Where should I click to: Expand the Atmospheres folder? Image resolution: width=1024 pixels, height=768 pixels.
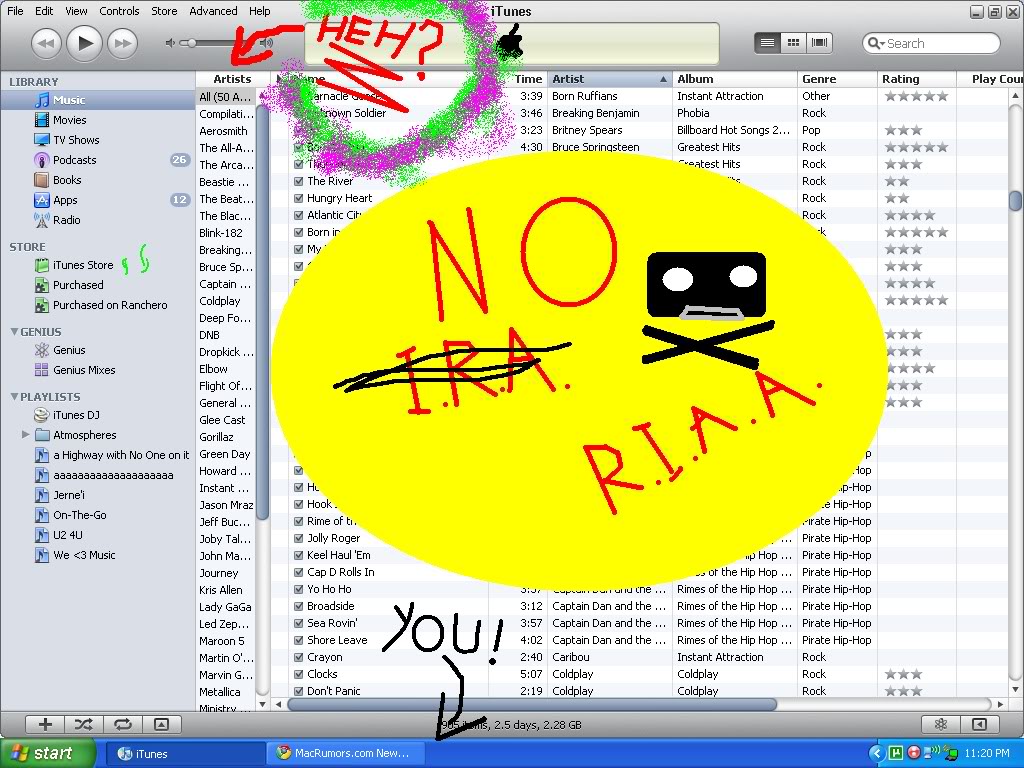point(25,434)
